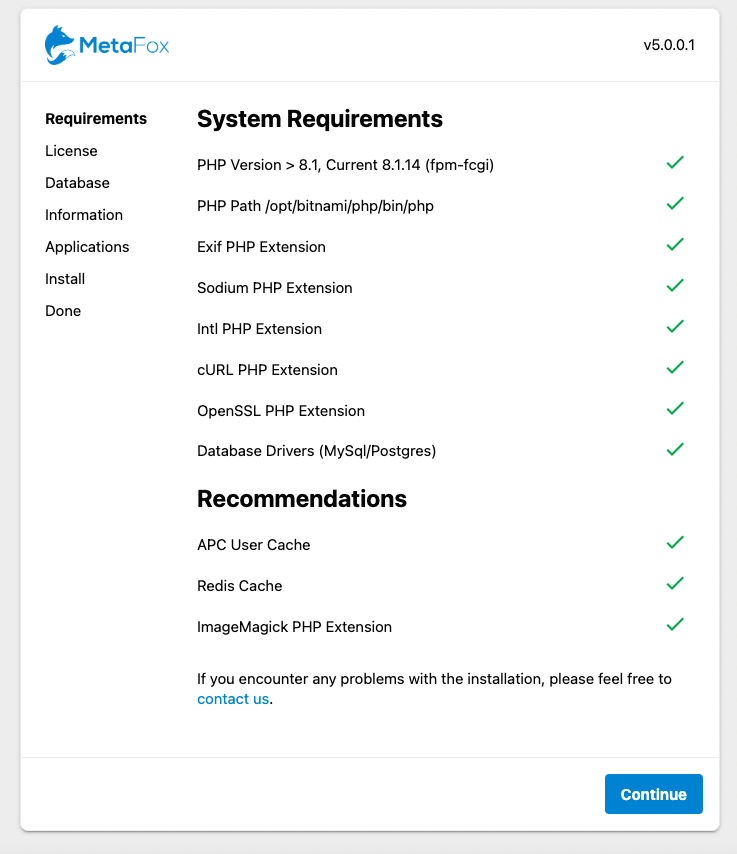Jump to the Install step
Image resolution: width=737 pixels, height=854 pixels.
point(65,279)
